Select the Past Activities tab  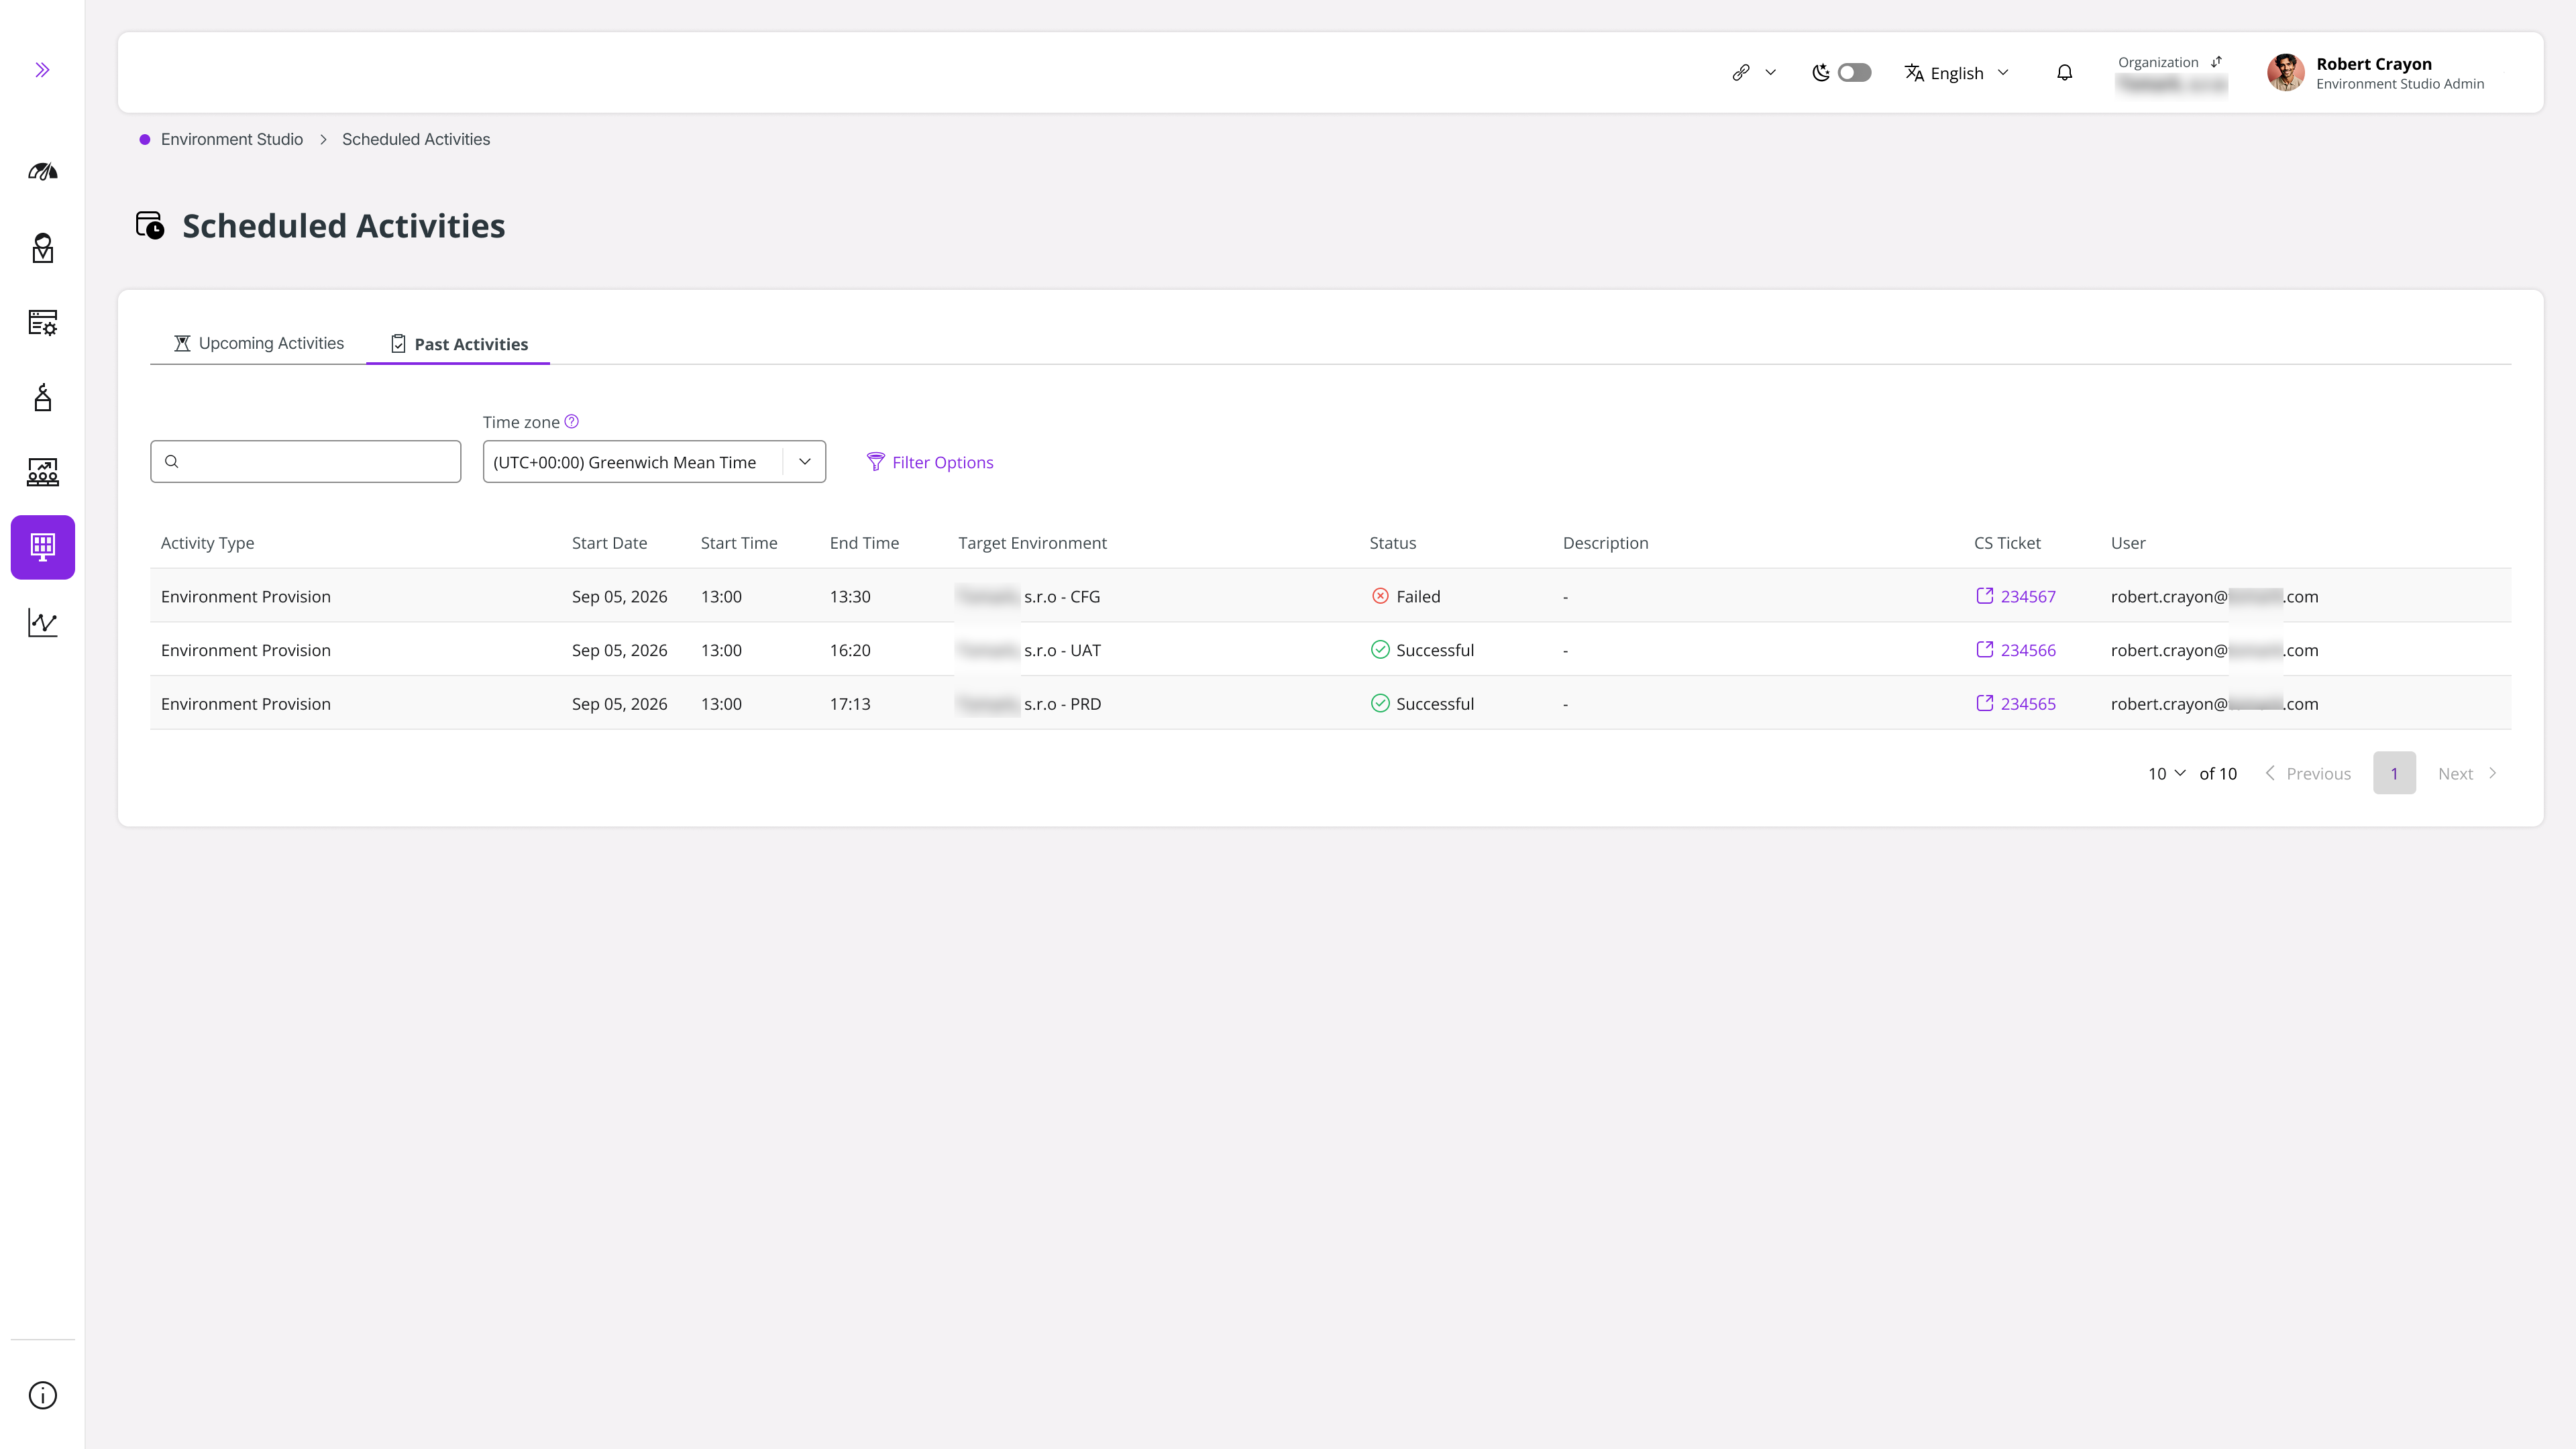tap(458, 343)
